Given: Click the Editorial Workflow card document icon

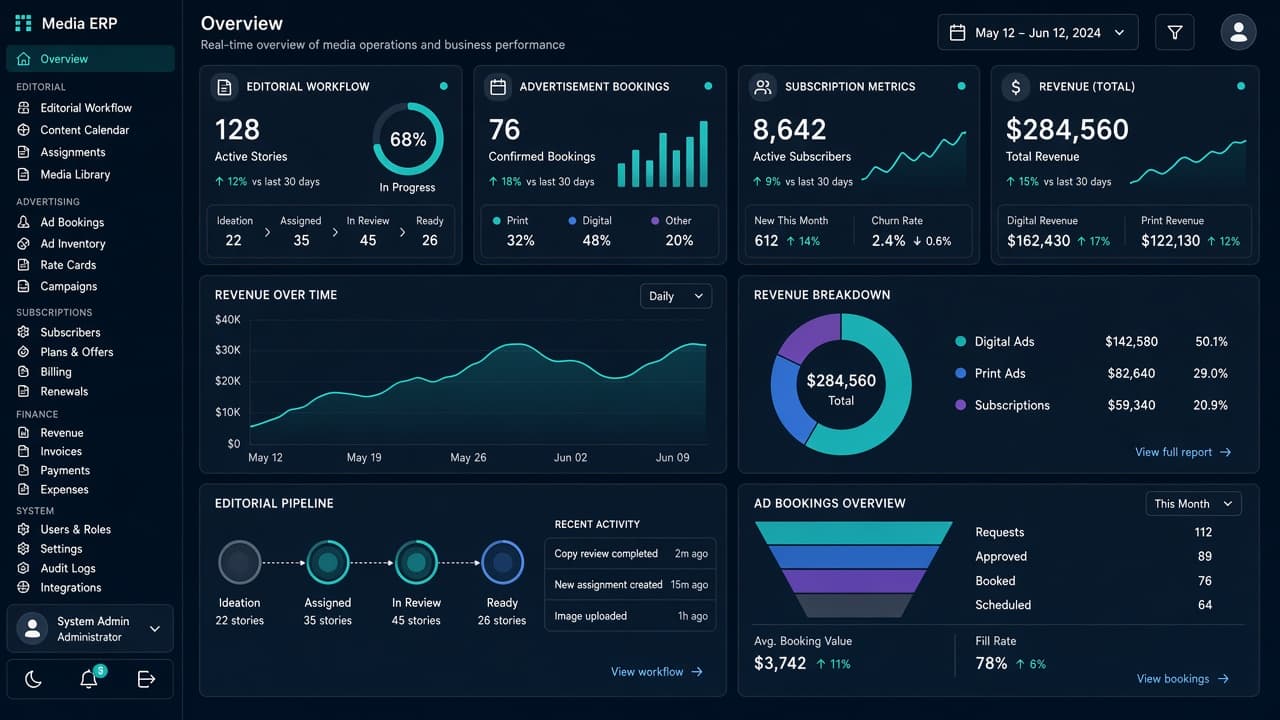Looking at the screenshot, I should pyautogui.click(x=225, y=87).
